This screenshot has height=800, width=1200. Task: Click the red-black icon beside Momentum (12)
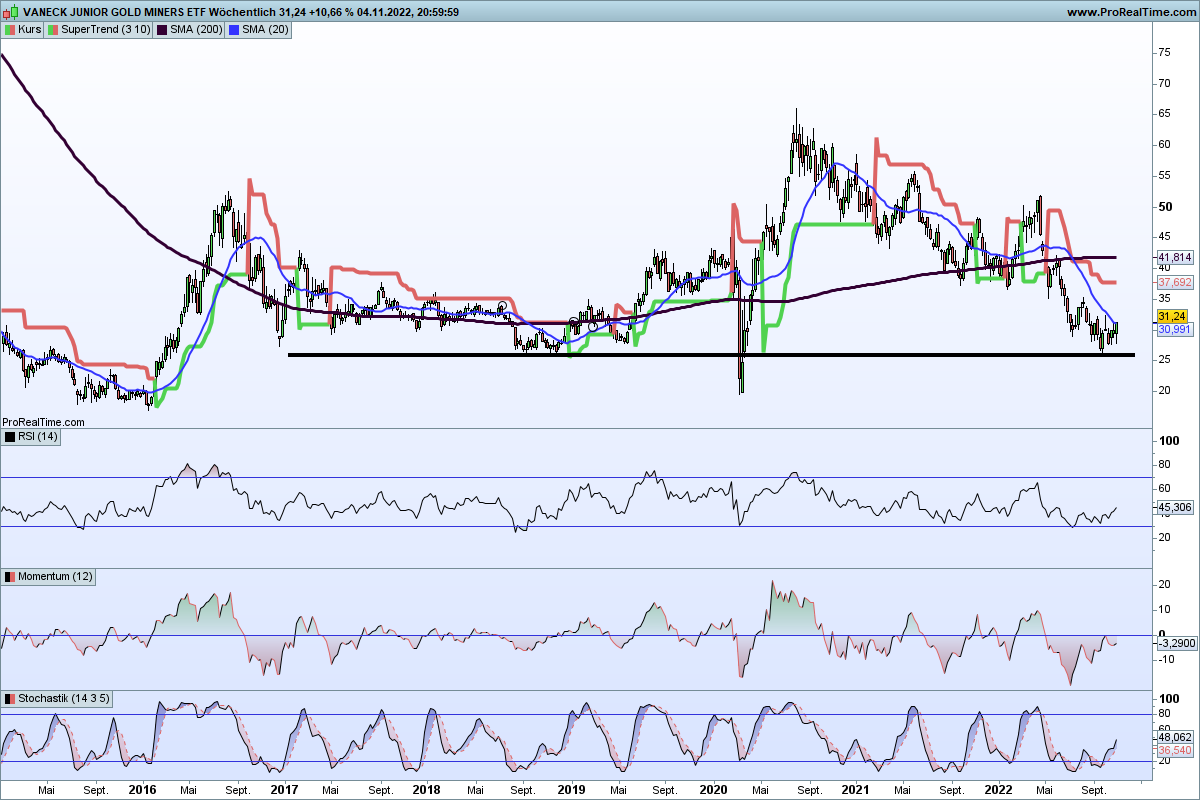(x=9, y=578)
